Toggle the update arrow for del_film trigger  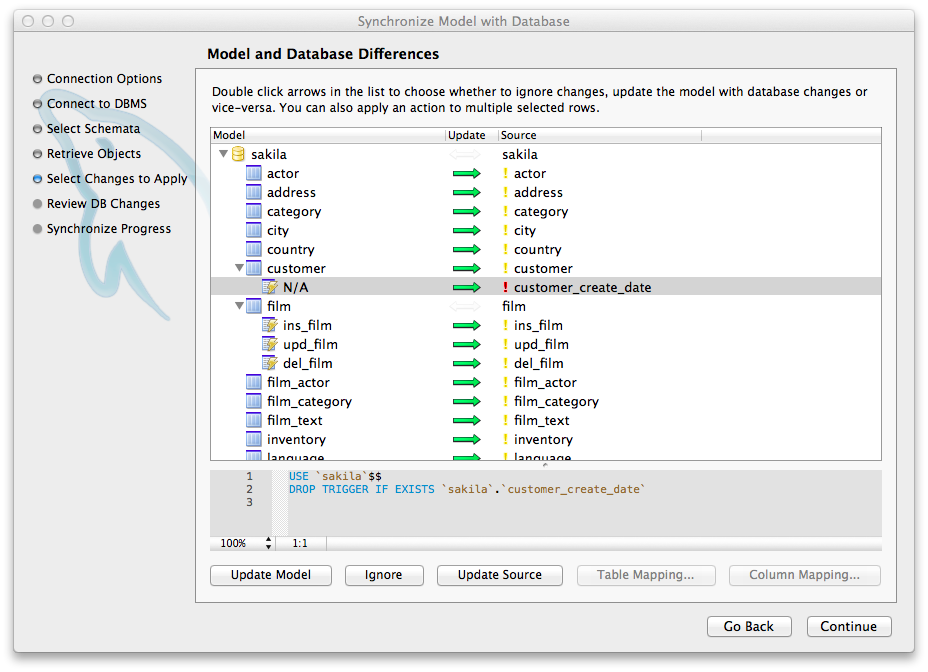pos(466,364)
